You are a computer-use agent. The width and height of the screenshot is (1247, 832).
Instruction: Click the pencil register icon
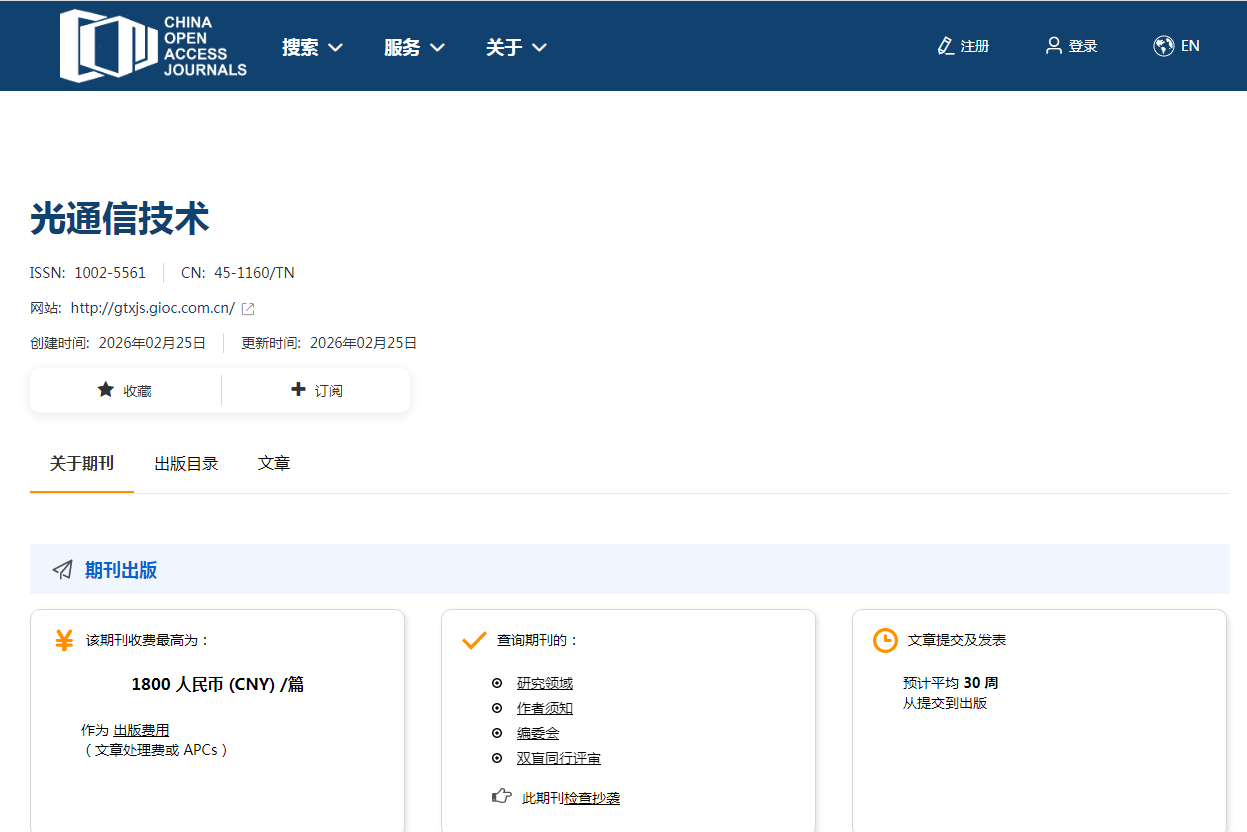[945, 46]
